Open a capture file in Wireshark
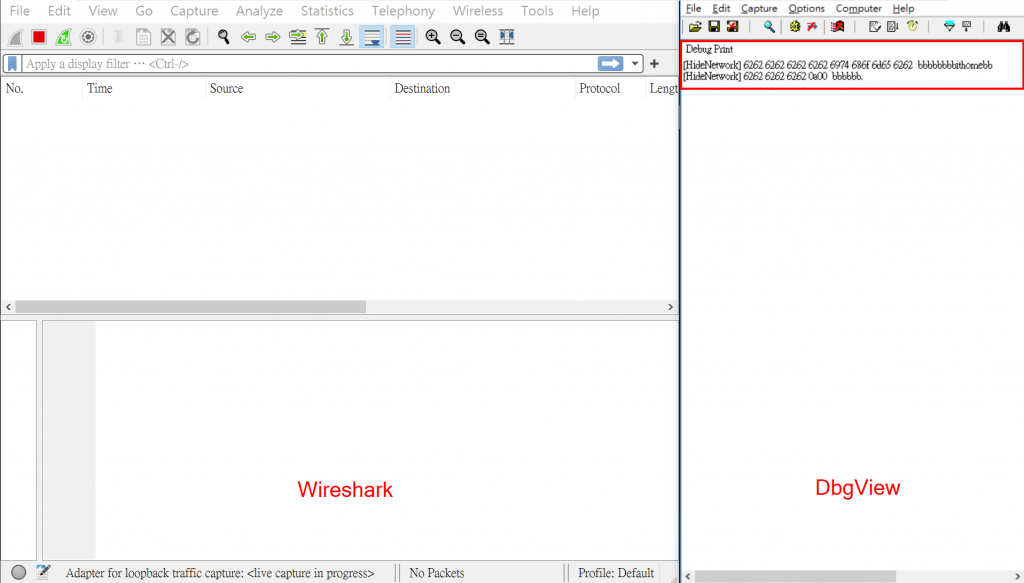 118,37
